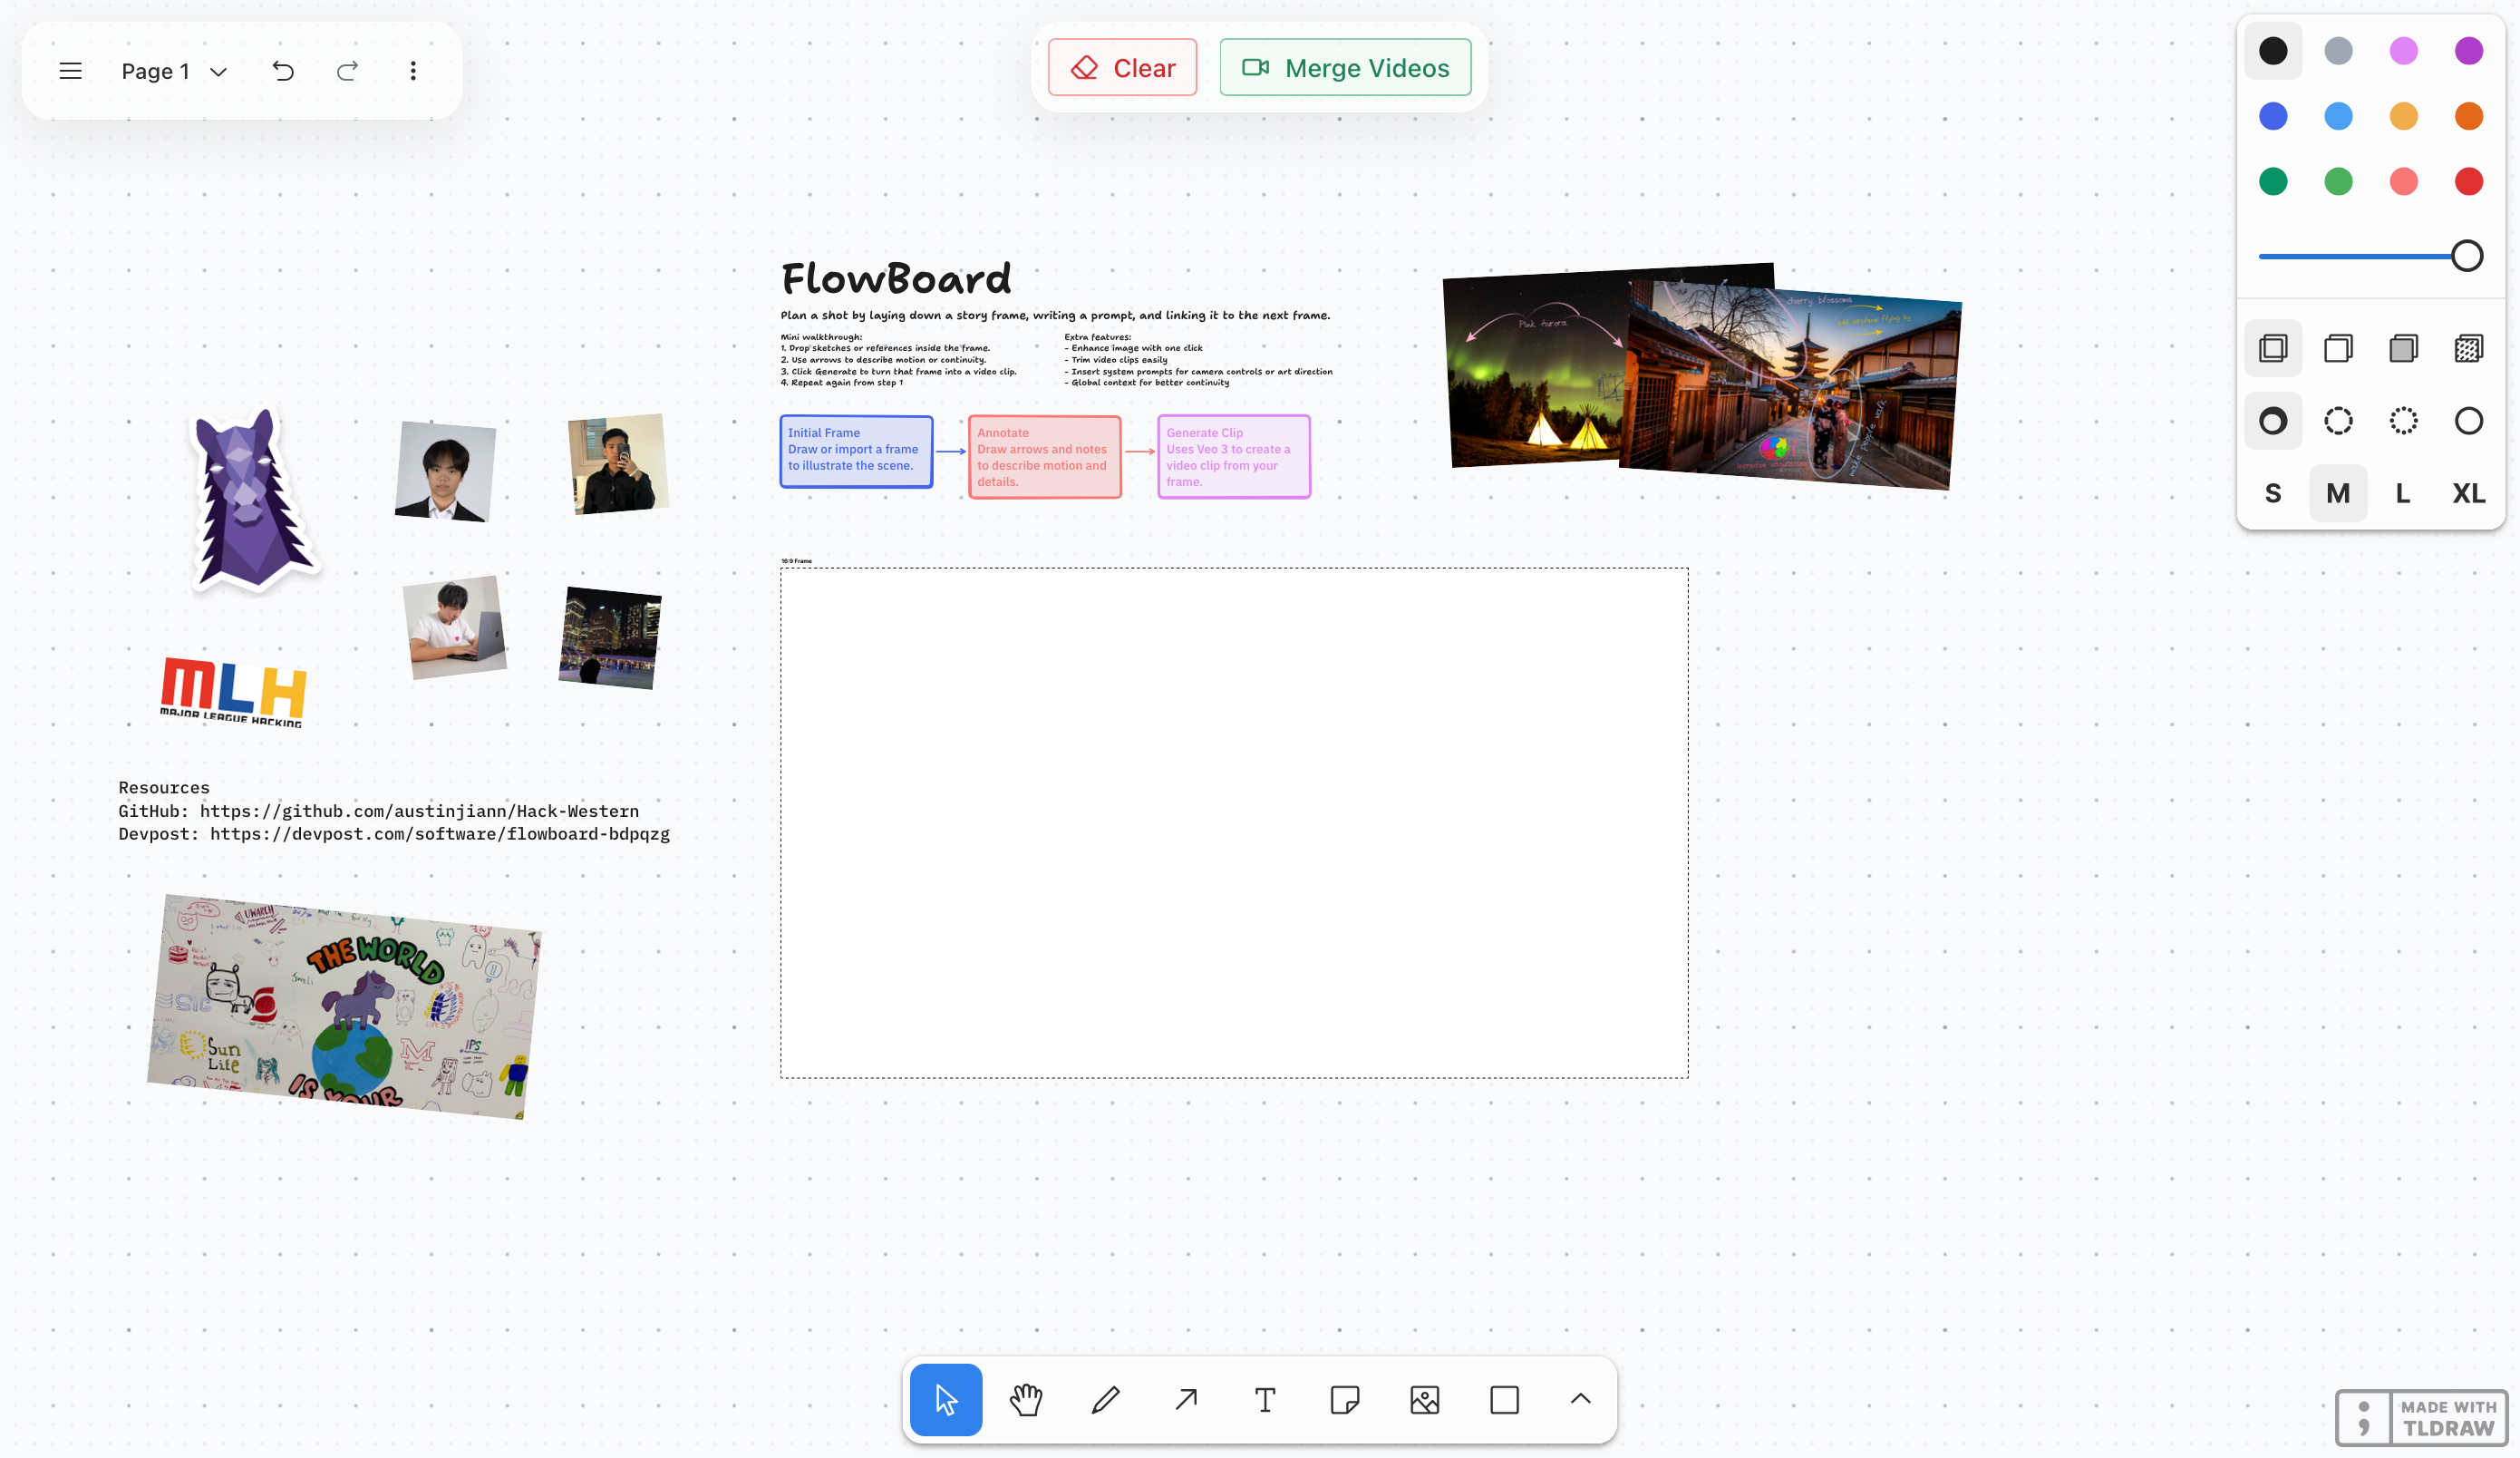Select the Arrow tool
The height and width of the screenshot is (1458, 2520).
pos(1186,1399)
